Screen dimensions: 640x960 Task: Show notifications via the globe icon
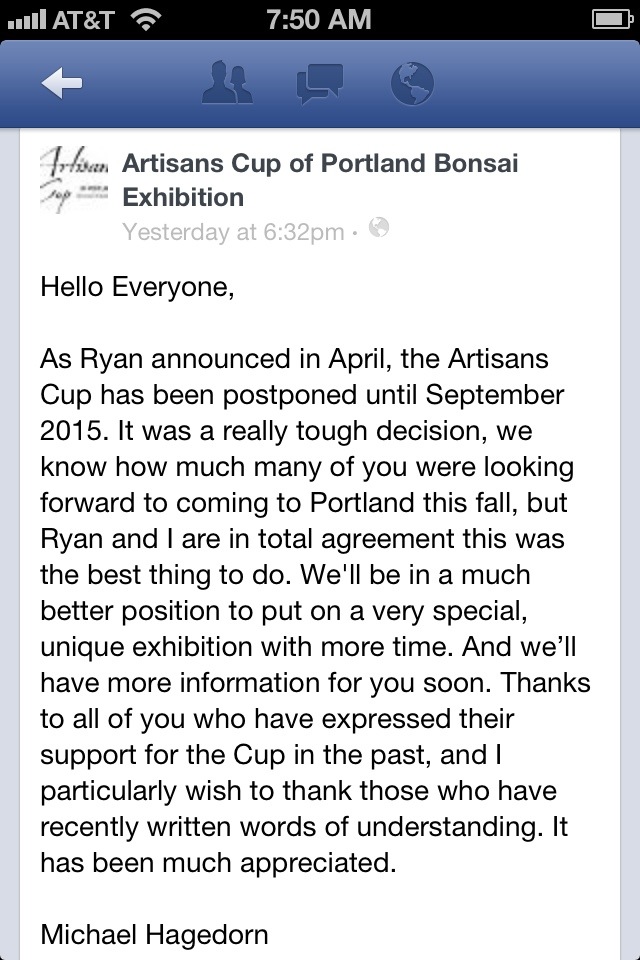411,83
